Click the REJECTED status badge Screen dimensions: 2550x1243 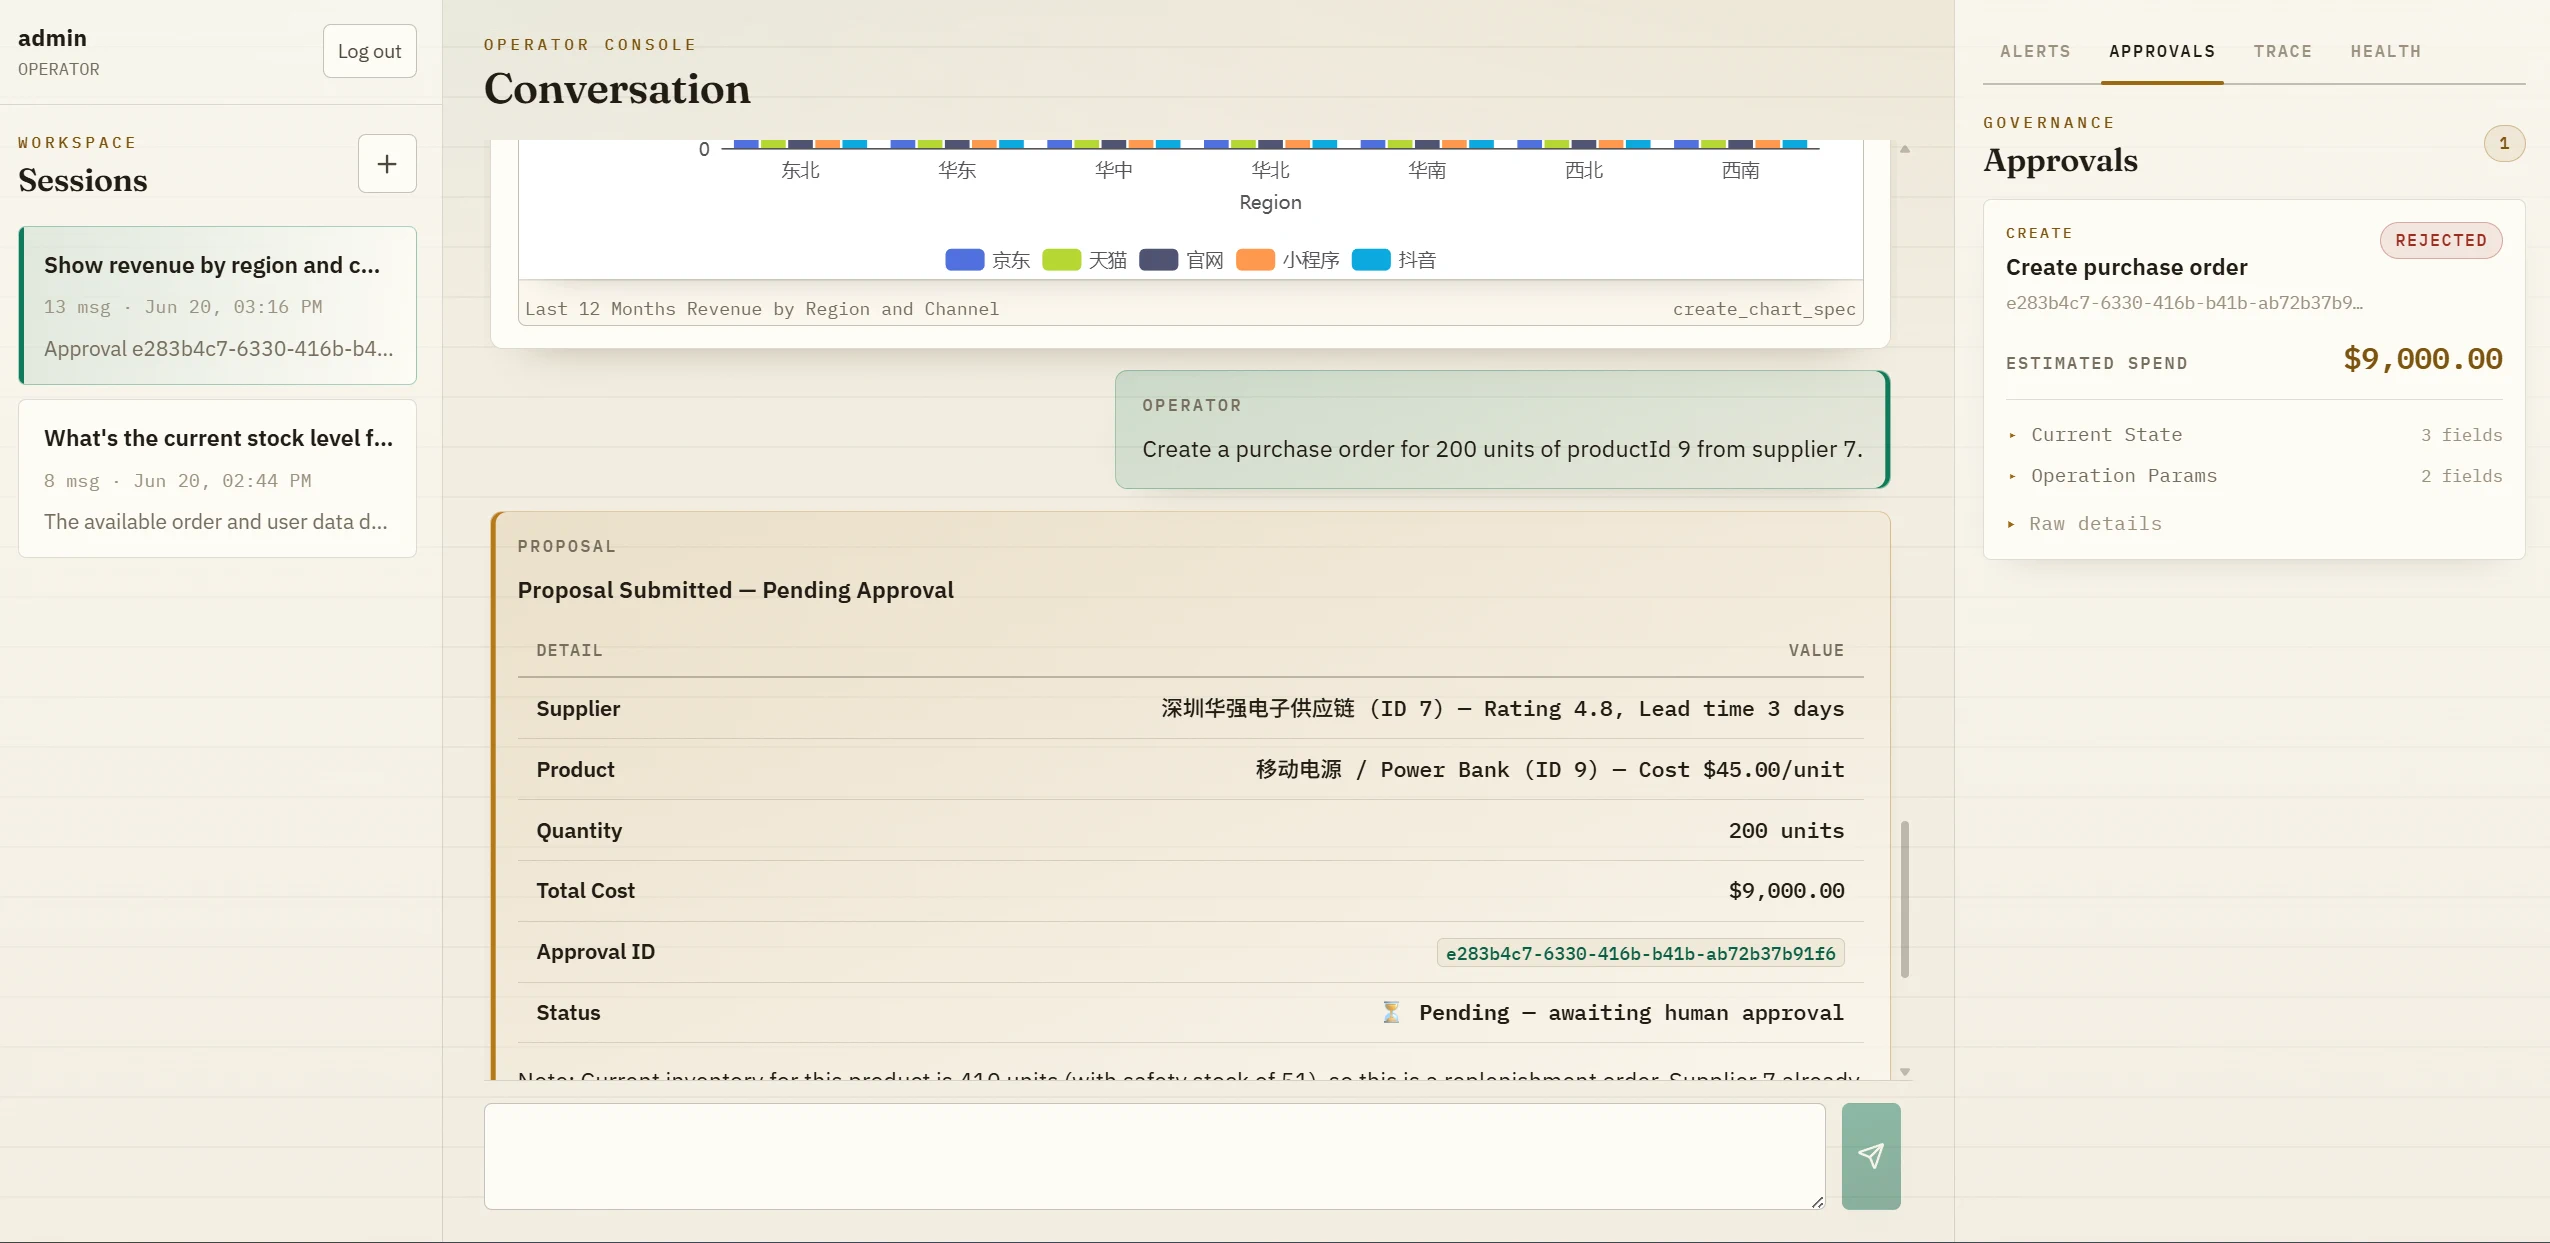point(2441,240)
